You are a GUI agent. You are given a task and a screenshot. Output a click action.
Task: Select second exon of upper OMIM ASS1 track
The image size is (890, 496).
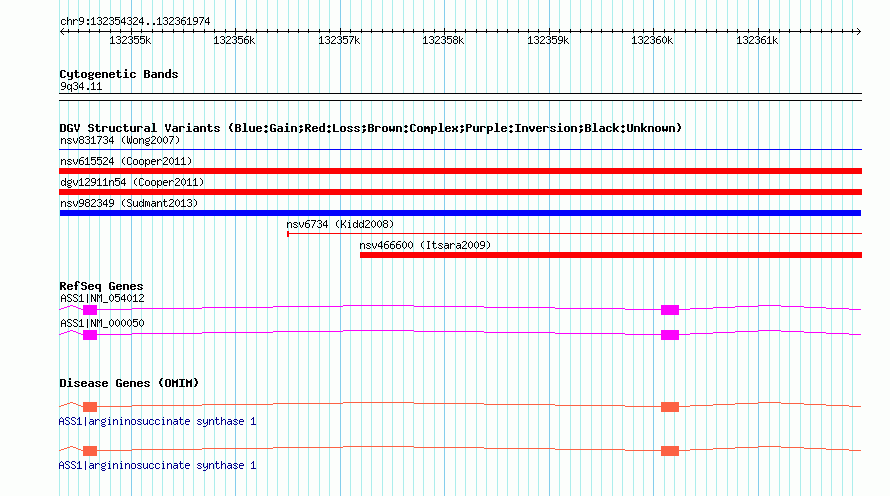[x=670, y=407]
